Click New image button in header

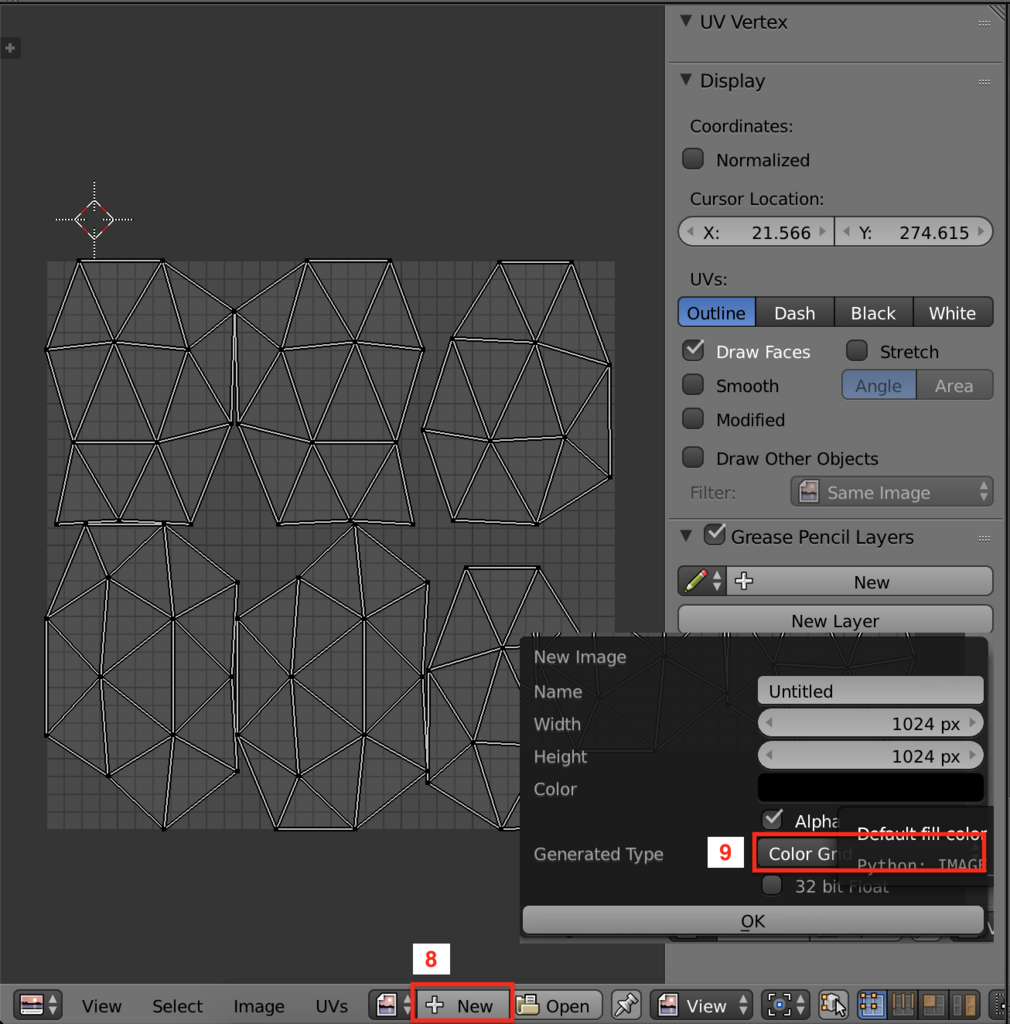coord(463,1004)
